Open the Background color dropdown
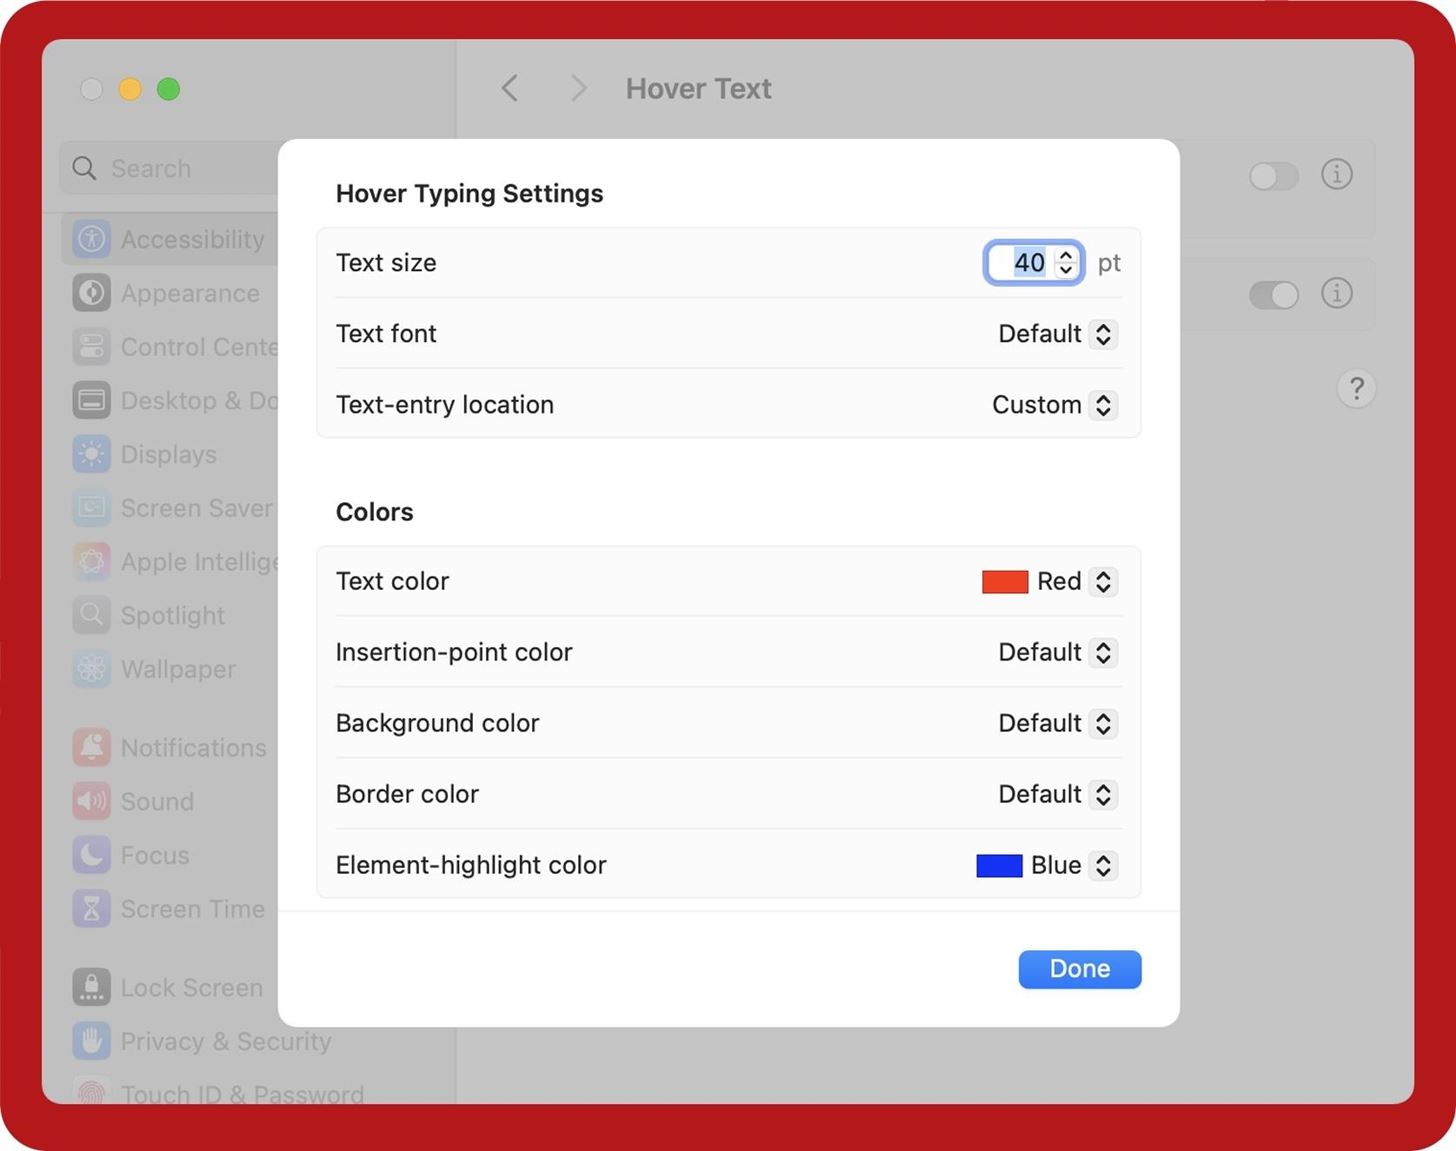This screenshot has width=1456, height=1151. [1103, 723]
